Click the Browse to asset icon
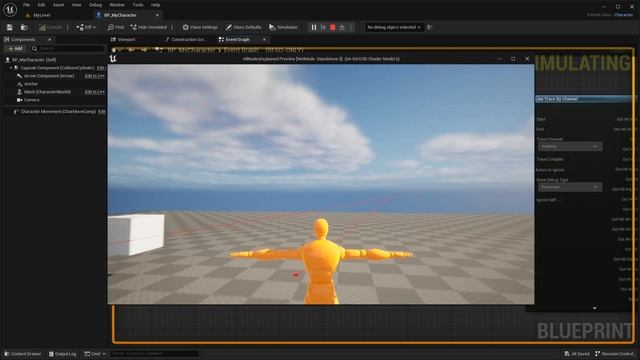 point(24,27)
